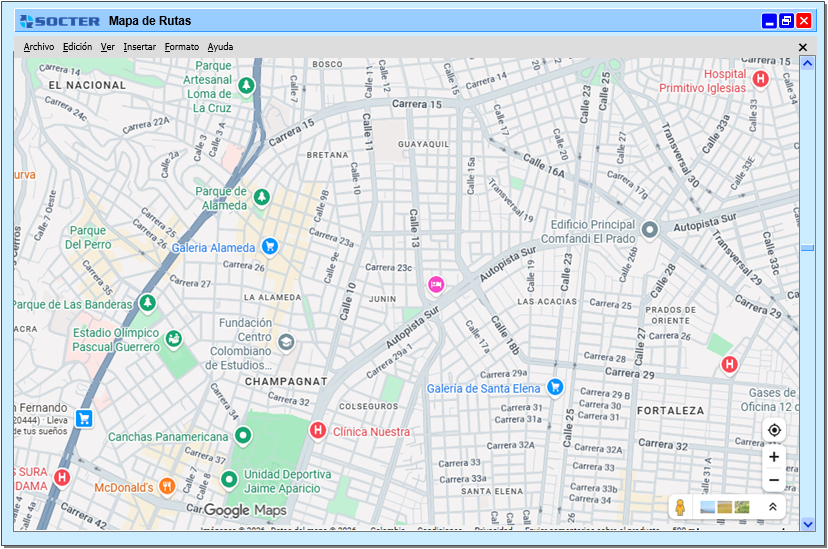Click the vertical scrollbar up arrow
This screenshot has width=828, height=549.
click(807, 64)
